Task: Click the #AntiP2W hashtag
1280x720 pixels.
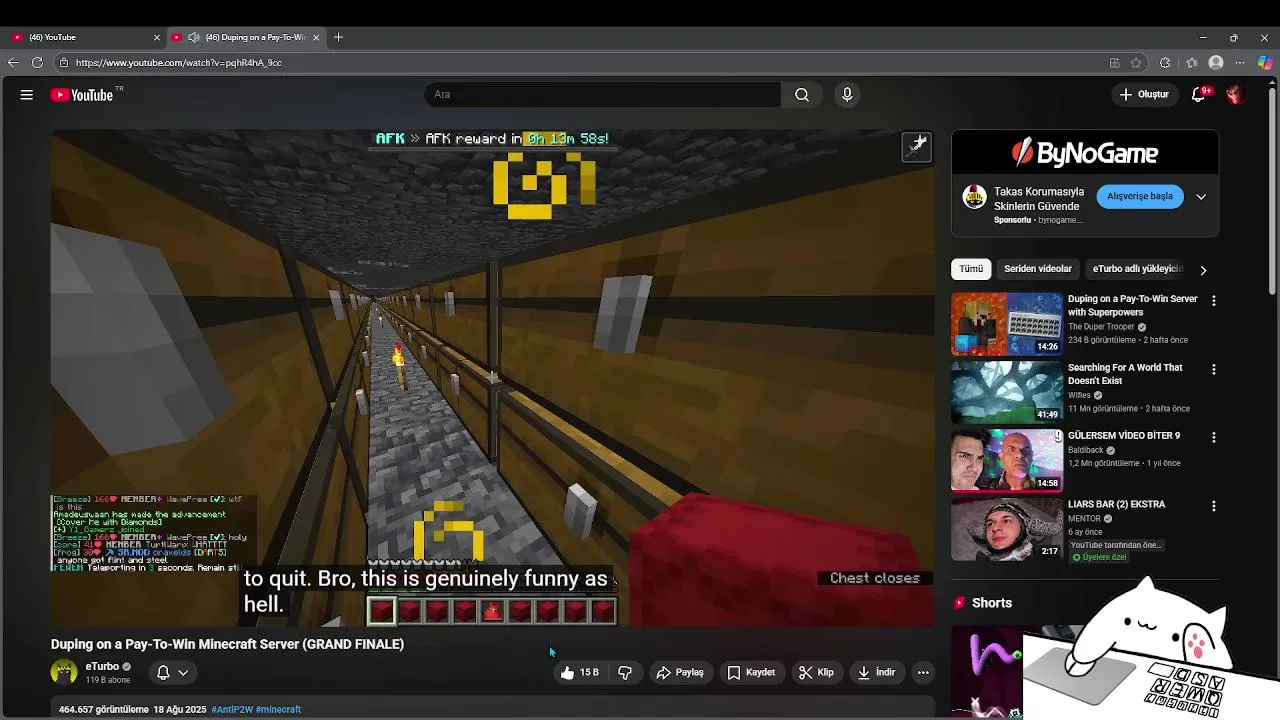Action: pyautogui.click(x=232, y=710)
